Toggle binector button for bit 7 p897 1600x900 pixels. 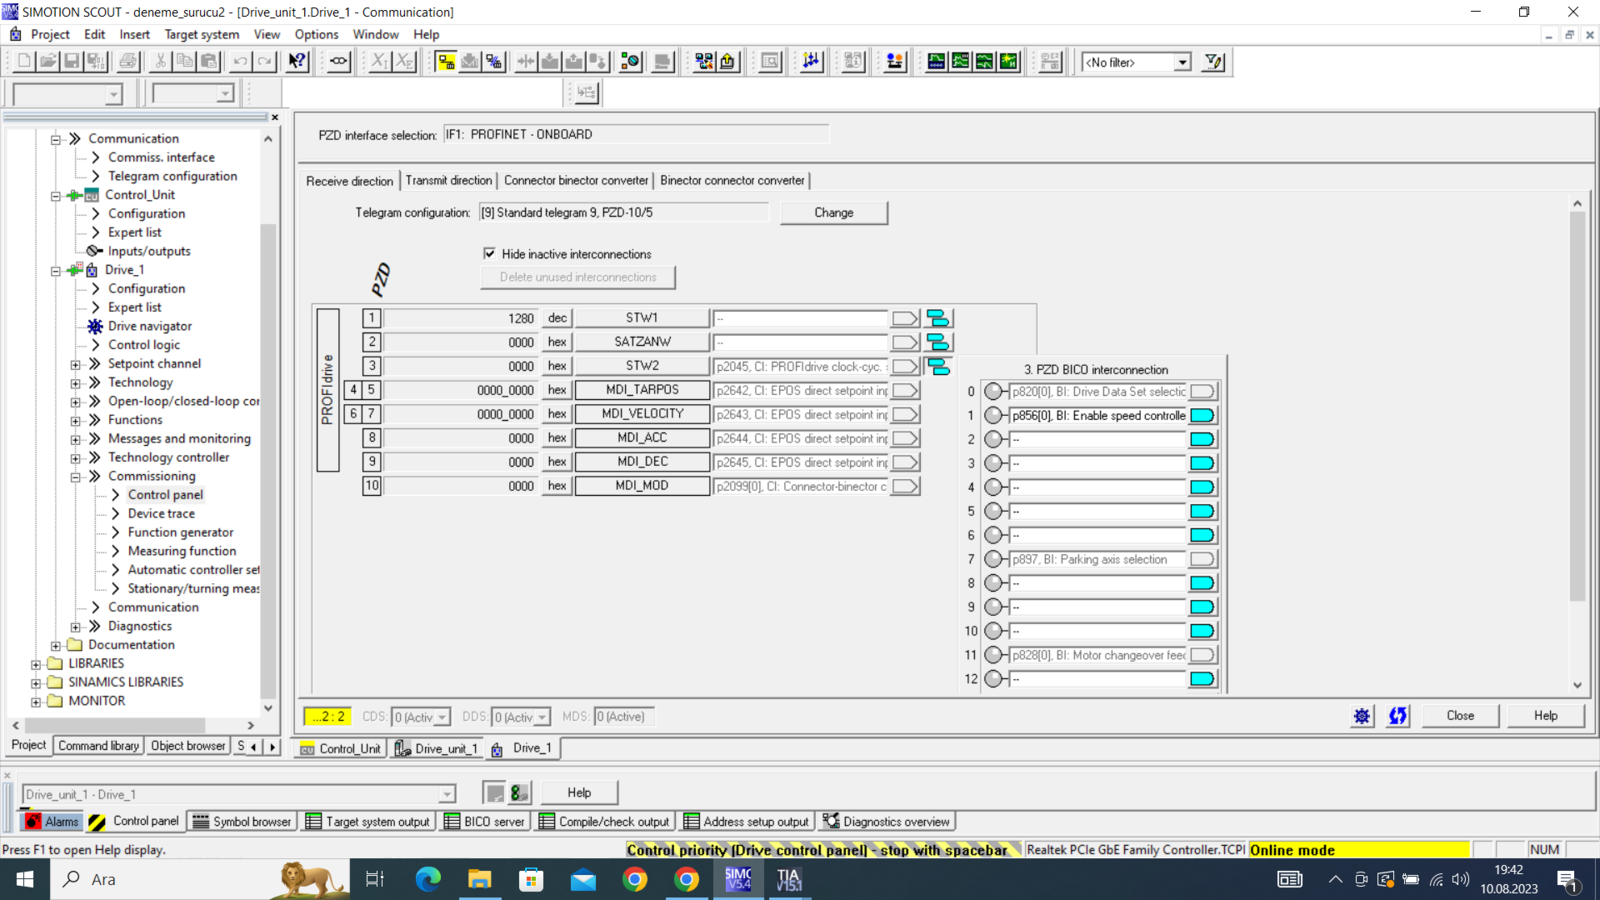click(x=1203, y=559)
